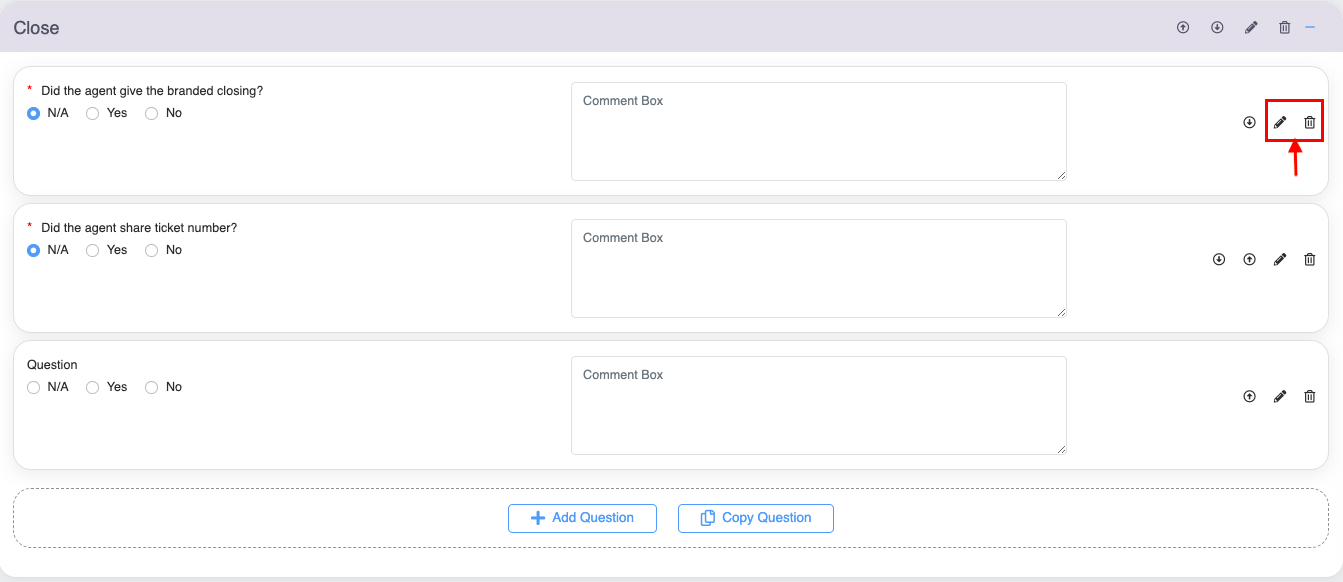Screen dimensions: 1343x582
Task: Move ticket number question up
Action: click(1249, 259)
